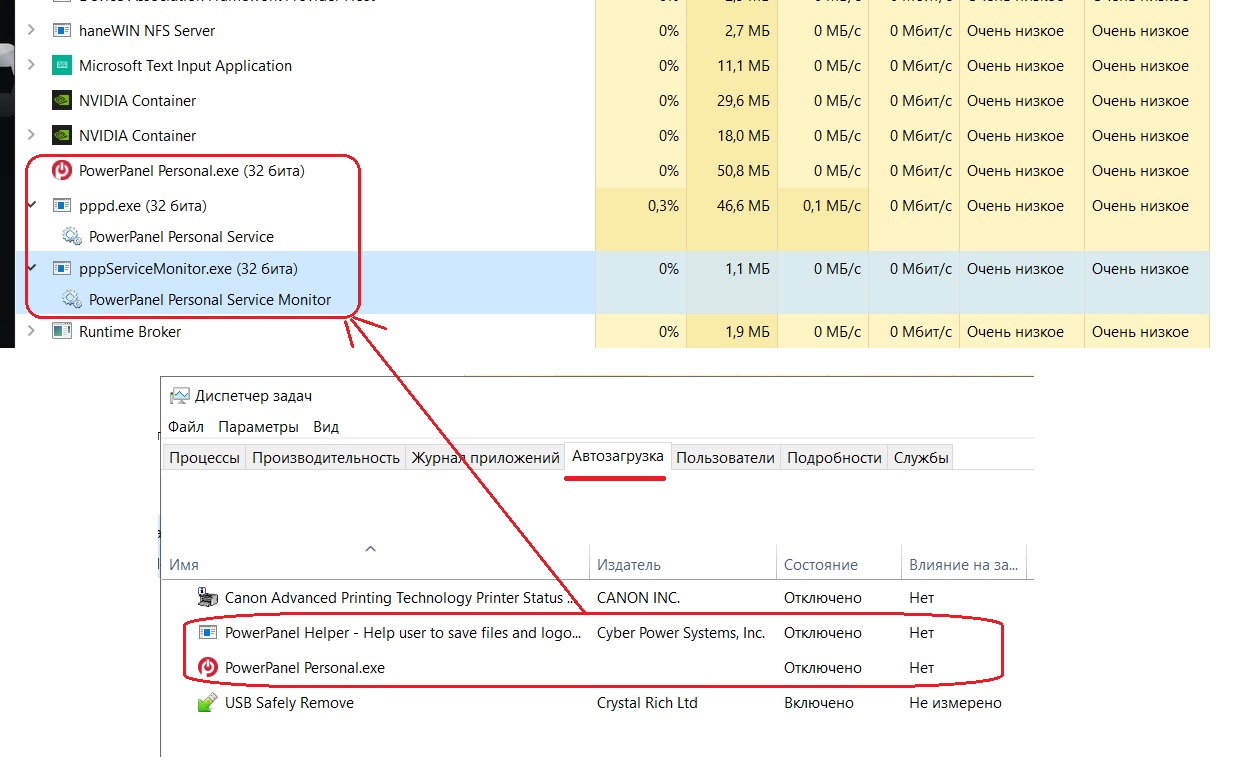Collapse the pppd.exe process group
The width and height of the screenshot is (1237, 761).
click(32, 206)
